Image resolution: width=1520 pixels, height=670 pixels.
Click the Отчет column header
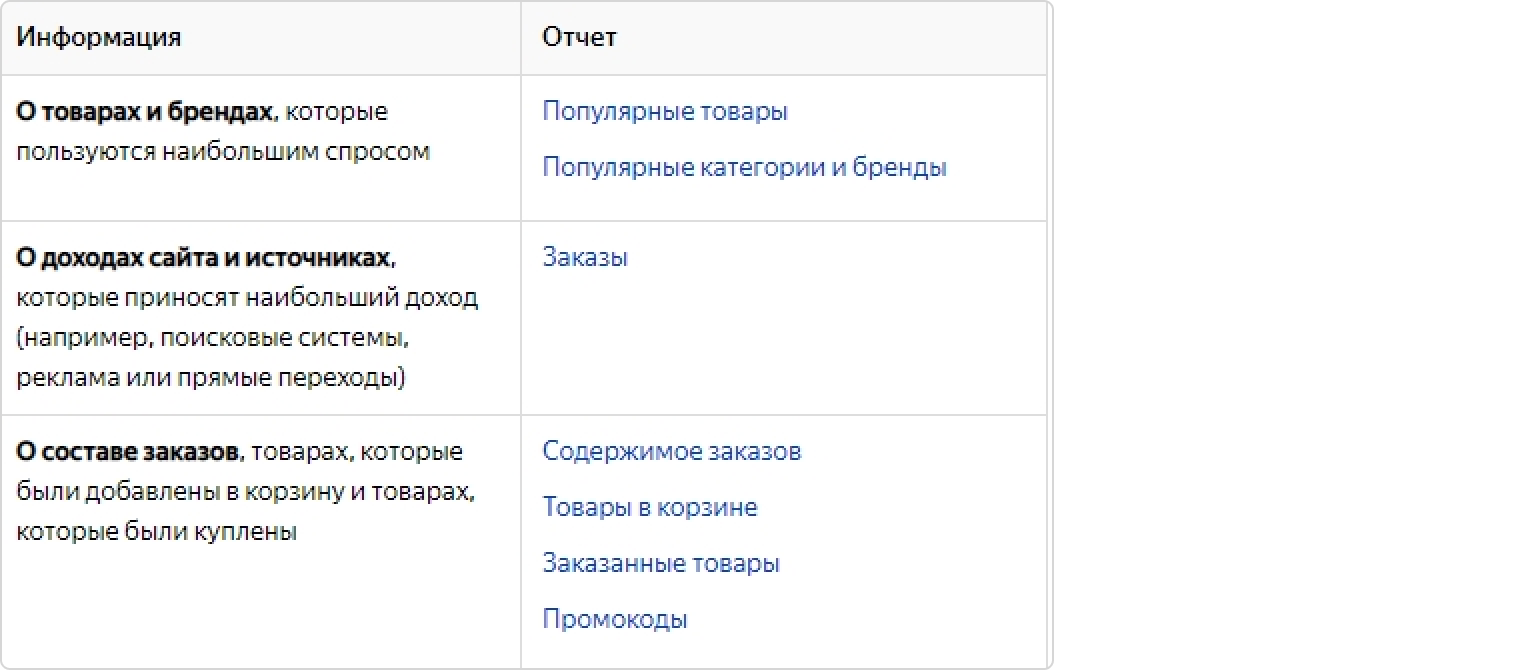(579, 37)
